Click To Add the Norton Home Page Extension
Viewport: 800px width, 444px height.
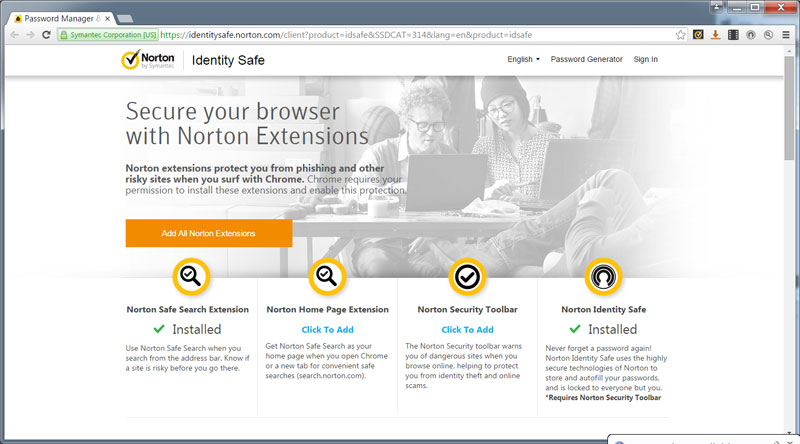(327, 330)
